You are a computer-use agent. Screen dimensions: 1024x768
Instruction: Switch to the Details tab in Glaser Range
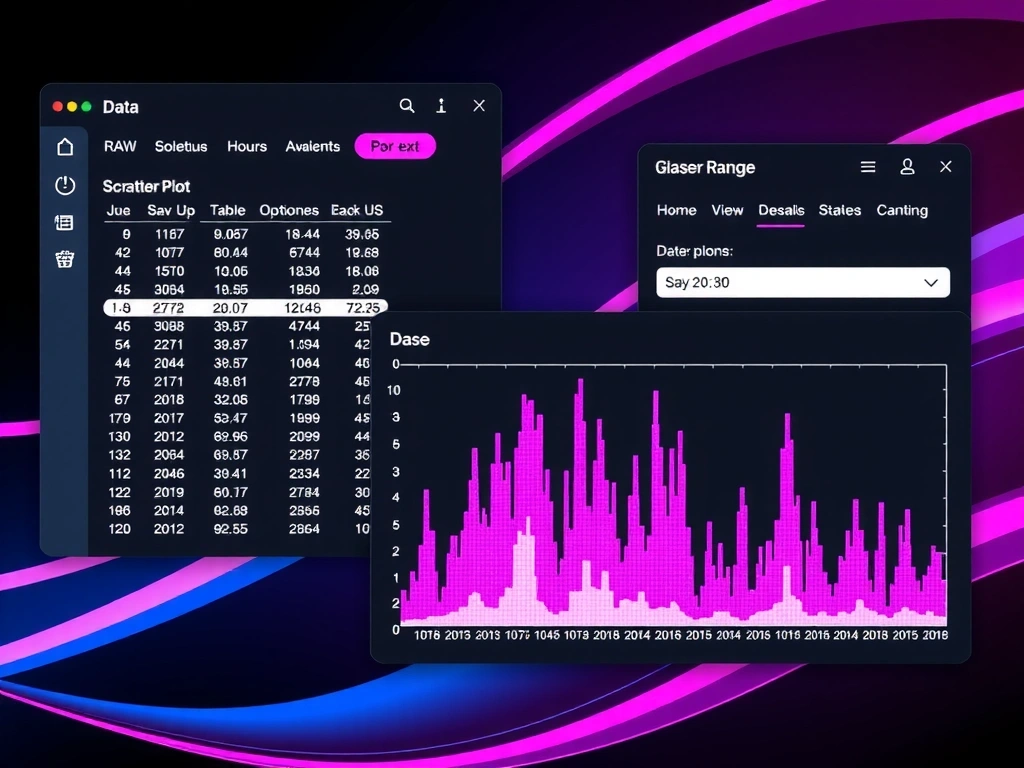pos(781,210)
